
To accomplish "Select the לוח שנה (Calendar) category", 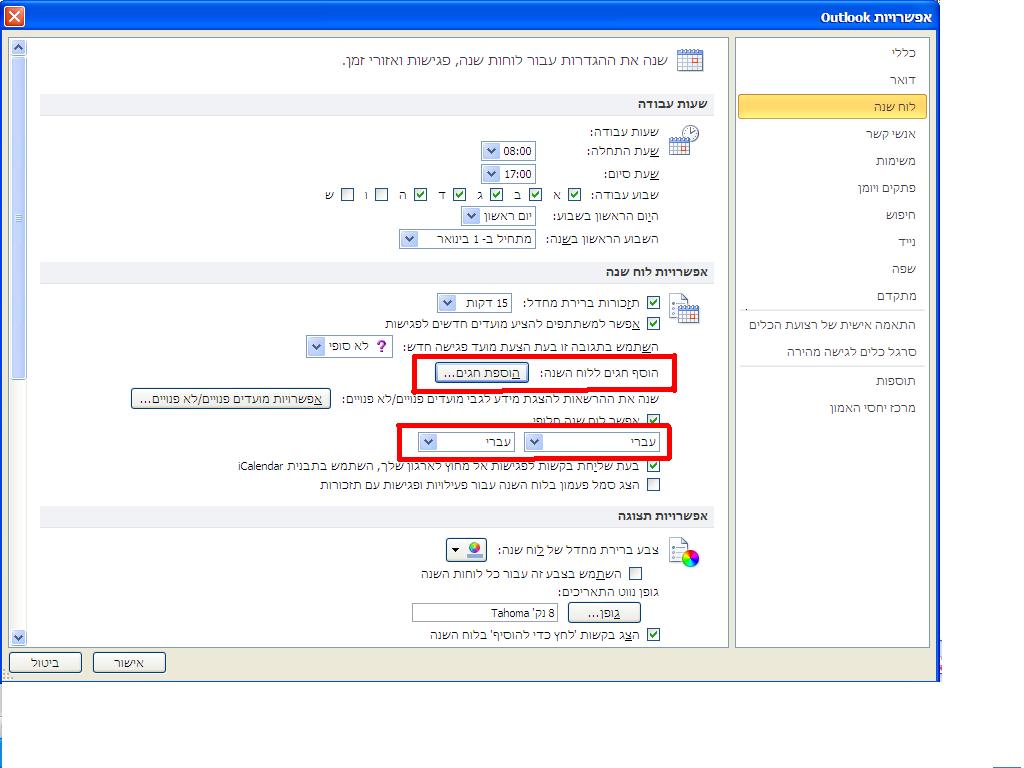I will (832, 106).
